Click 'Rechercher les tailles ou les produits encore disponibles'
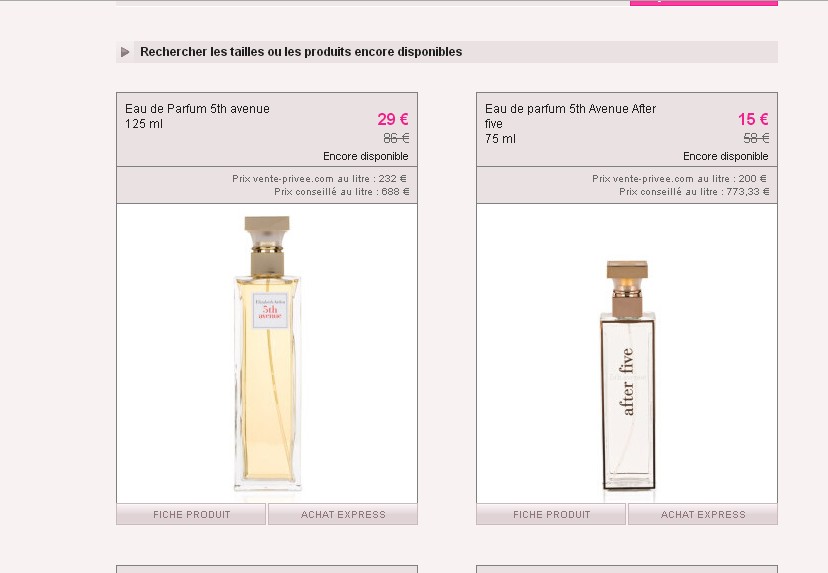Viewport: 828px width, 573px height. click(301, 52)
